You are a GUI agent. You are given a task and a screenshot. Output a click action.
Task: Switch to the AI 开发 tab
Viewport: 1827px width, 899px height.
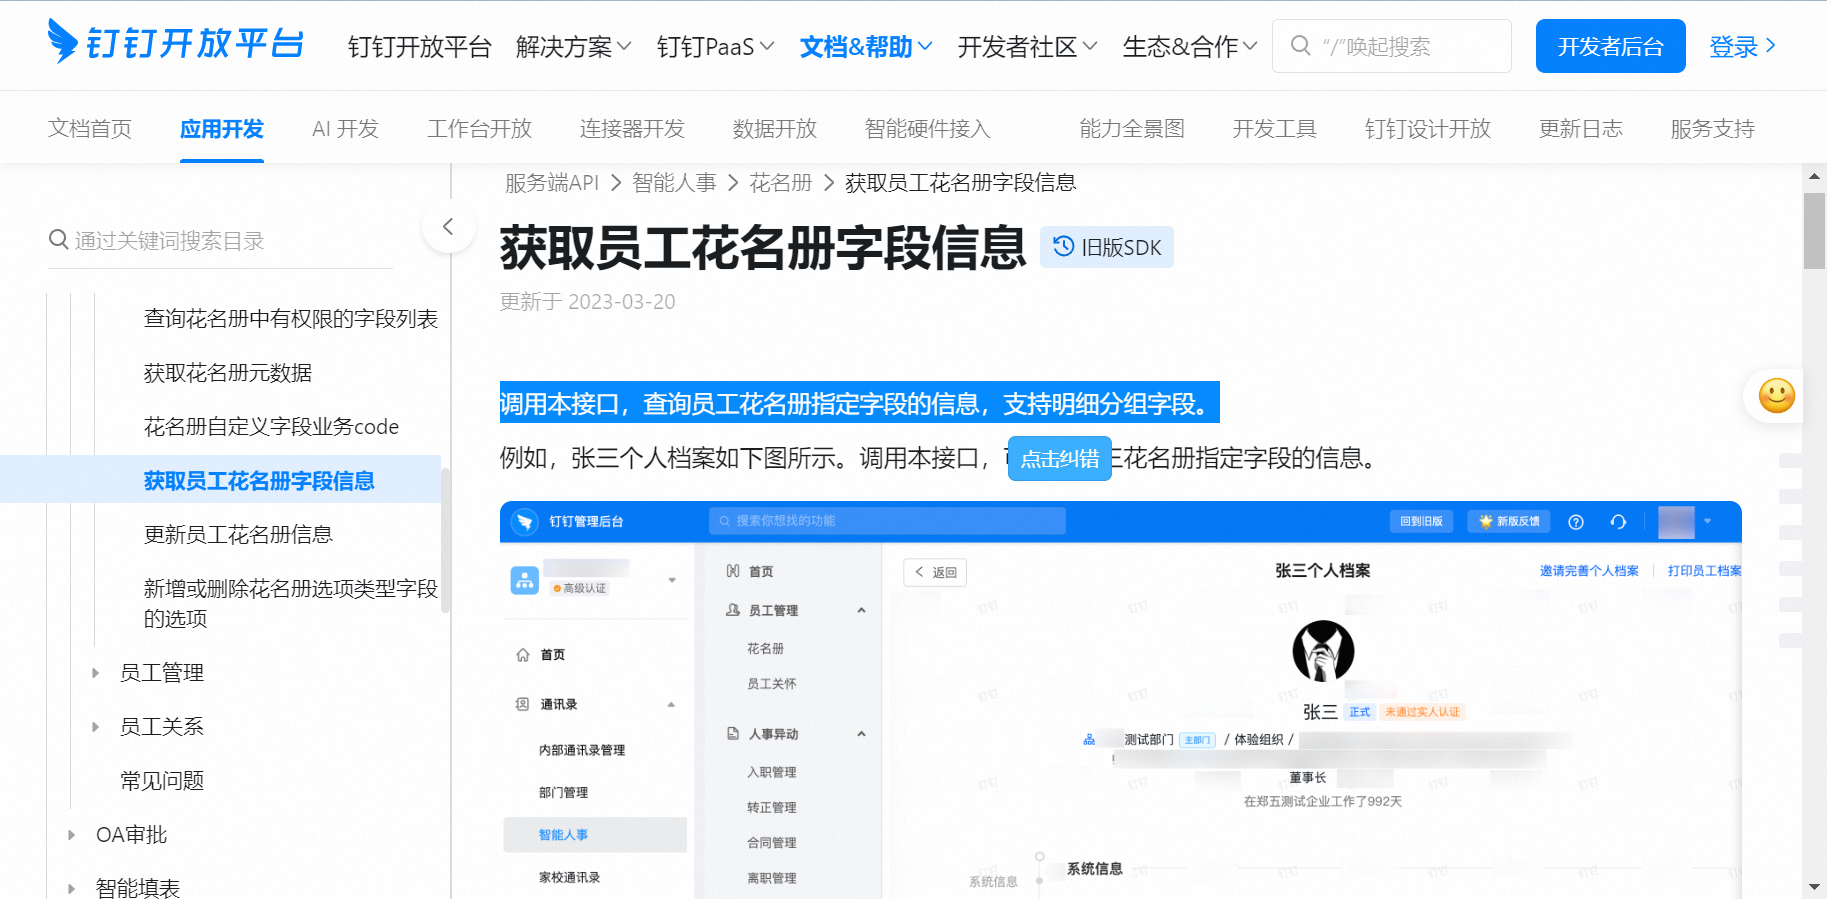click(345, 128)
